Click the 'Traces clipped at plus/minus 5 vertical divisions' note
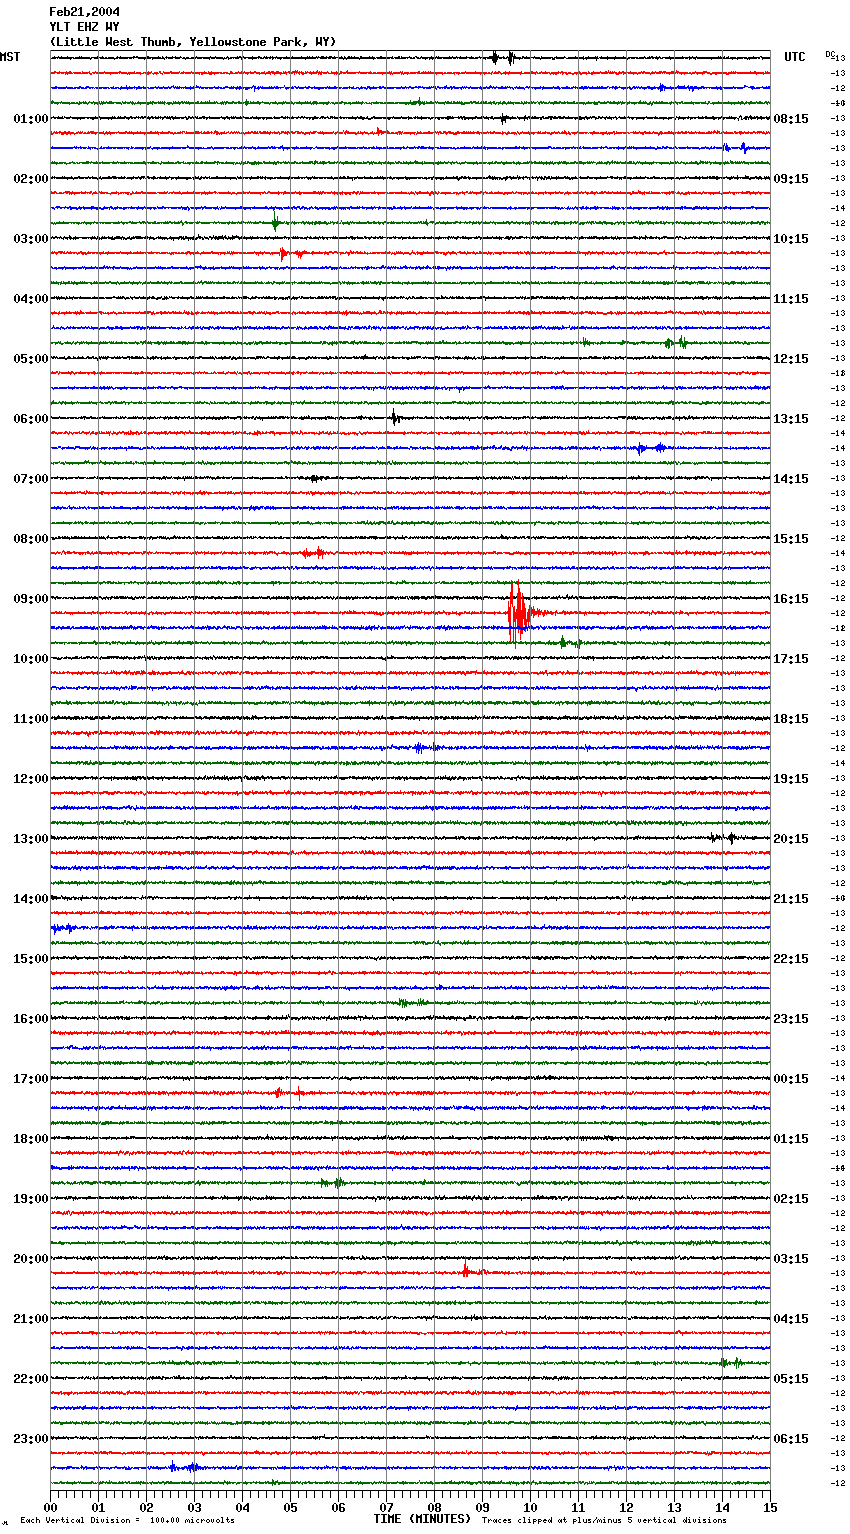The height and width of the screenshot is (1534, 850). (604, 1520)
